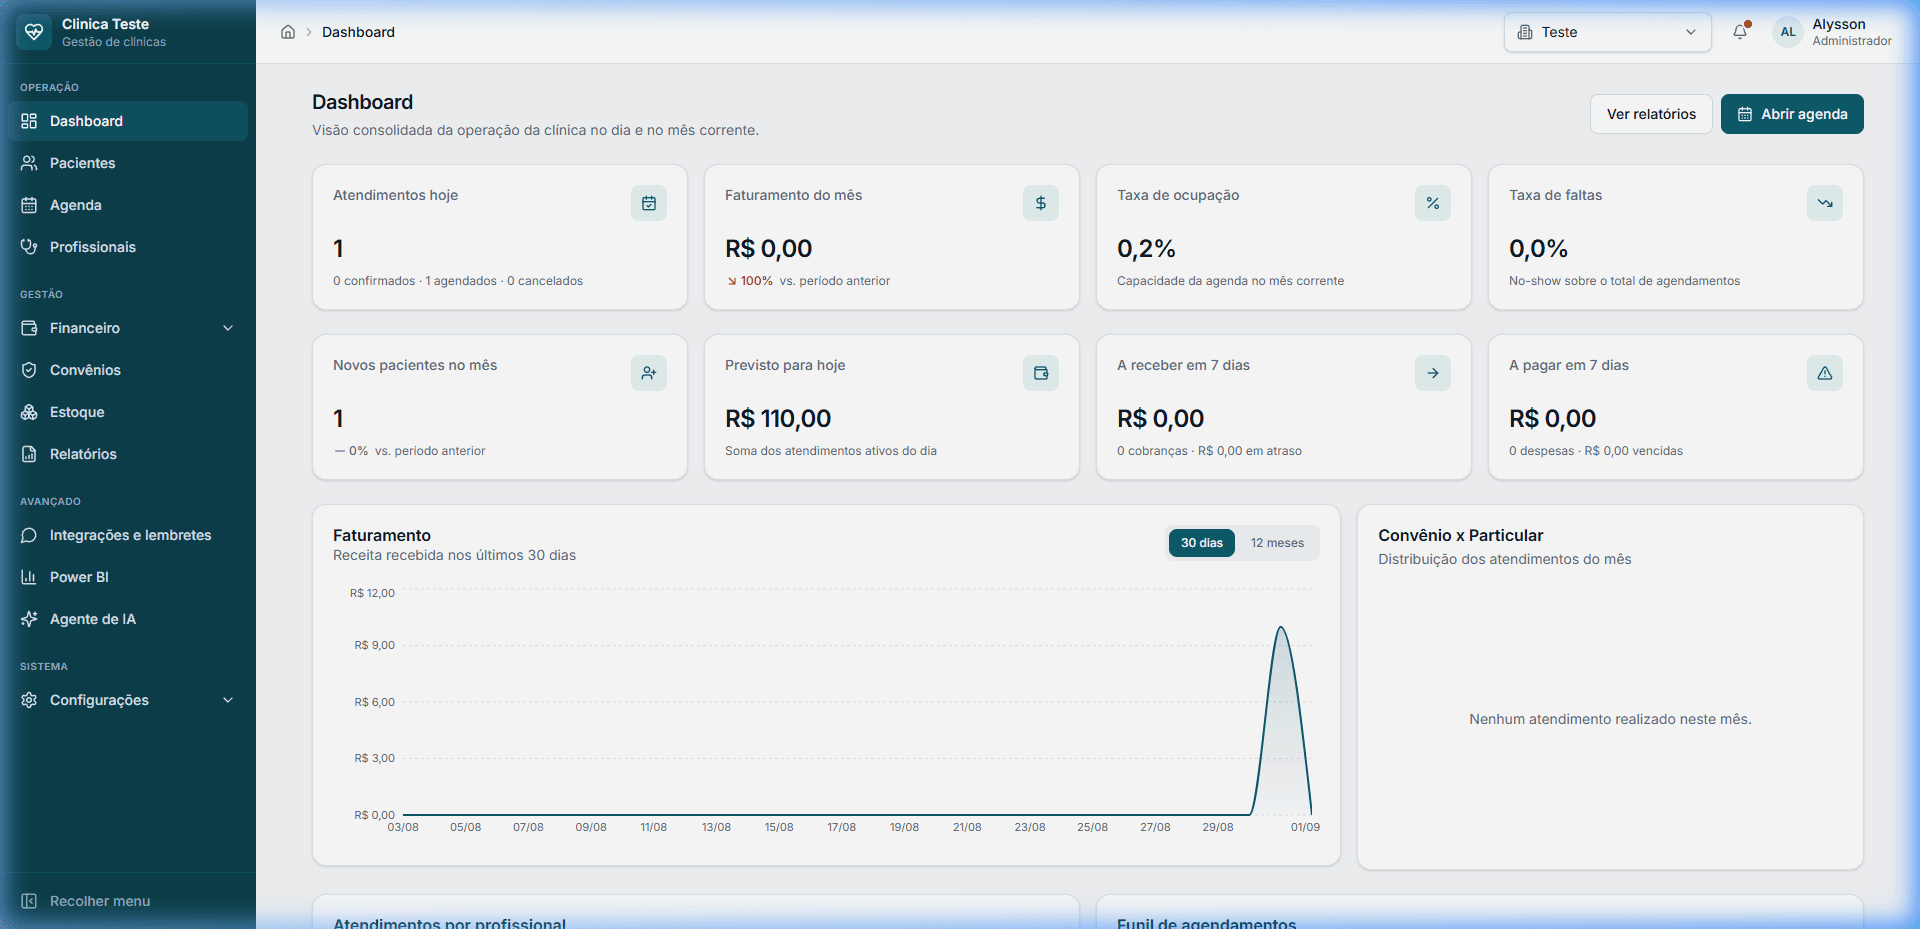Image resolution: width=1920 pixels, height=929 pixels.
Task: Open Relatórios in the sidebar
Action: 128,454
